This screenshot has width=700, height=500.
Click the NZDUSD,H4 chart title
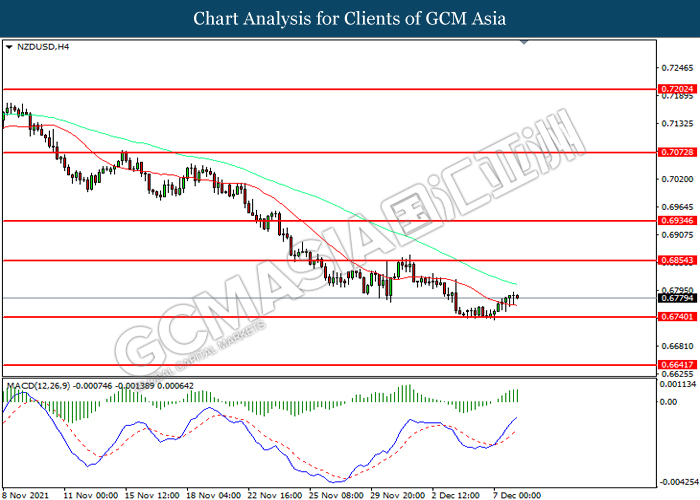[43, 47]
